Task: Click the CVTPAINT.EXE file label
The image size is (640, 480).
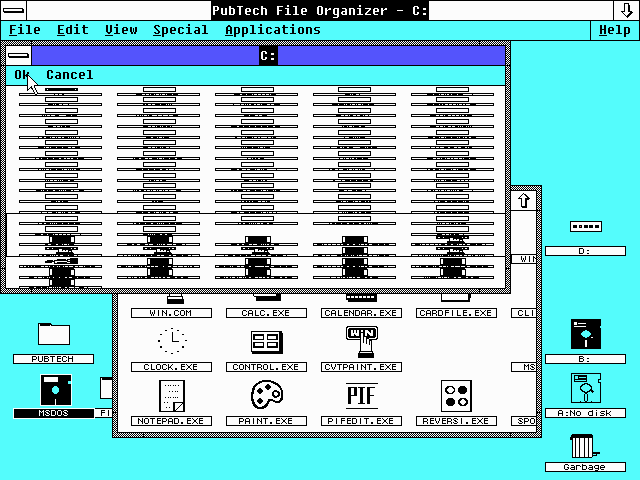Action: pos(361,367)
